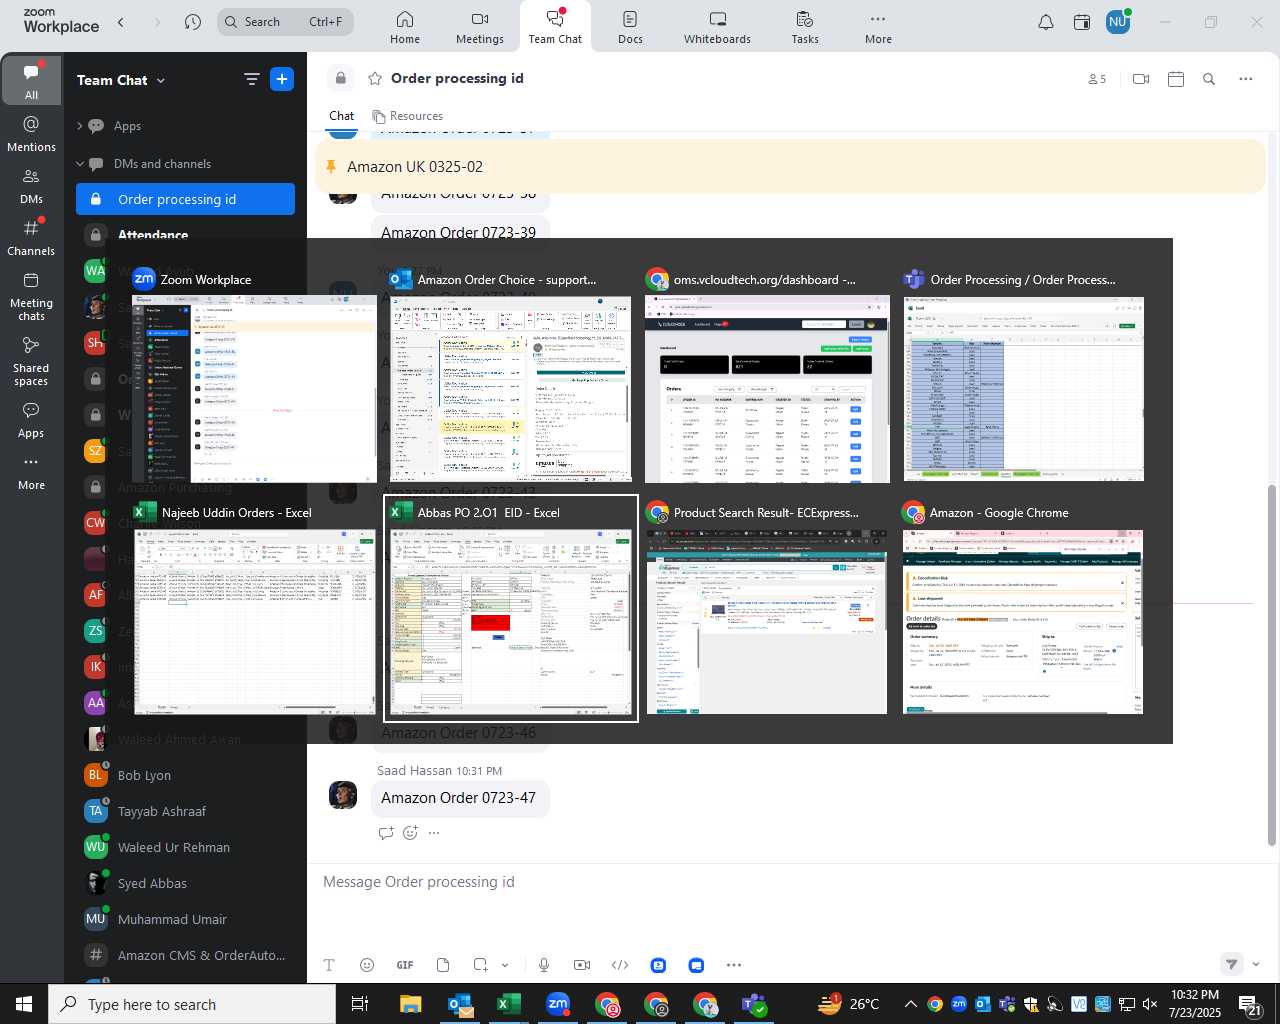The image size is (1280, 1024).
Task: Open Apps in the left sidebar
Action: [31, 420]
